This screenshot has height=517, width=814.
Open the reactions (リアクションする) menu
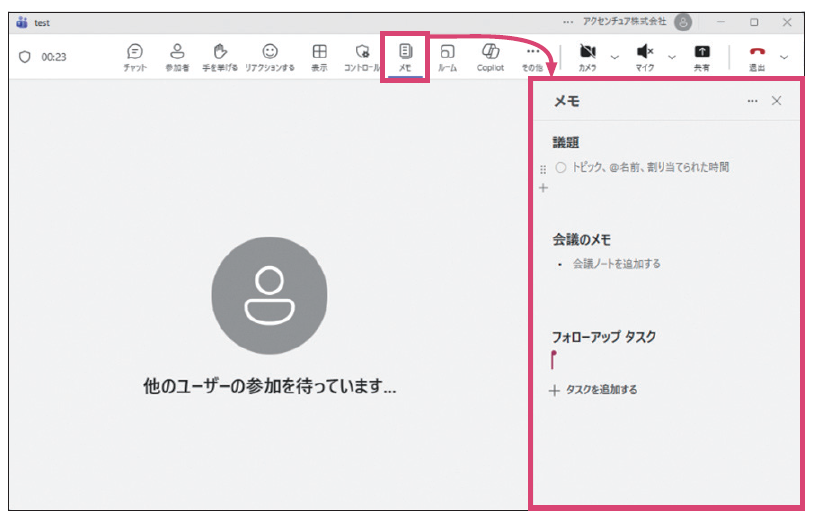pyautogui.click(x=270, y=57)
